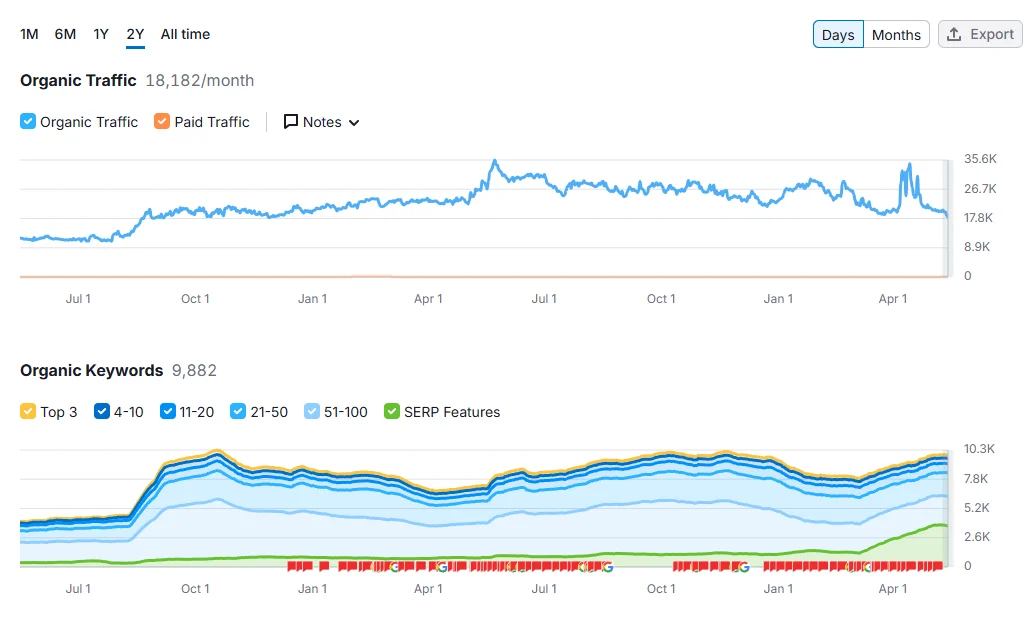Screen dimensions: 1036x618
Task: Show the All time range
Action: (185, 34)
